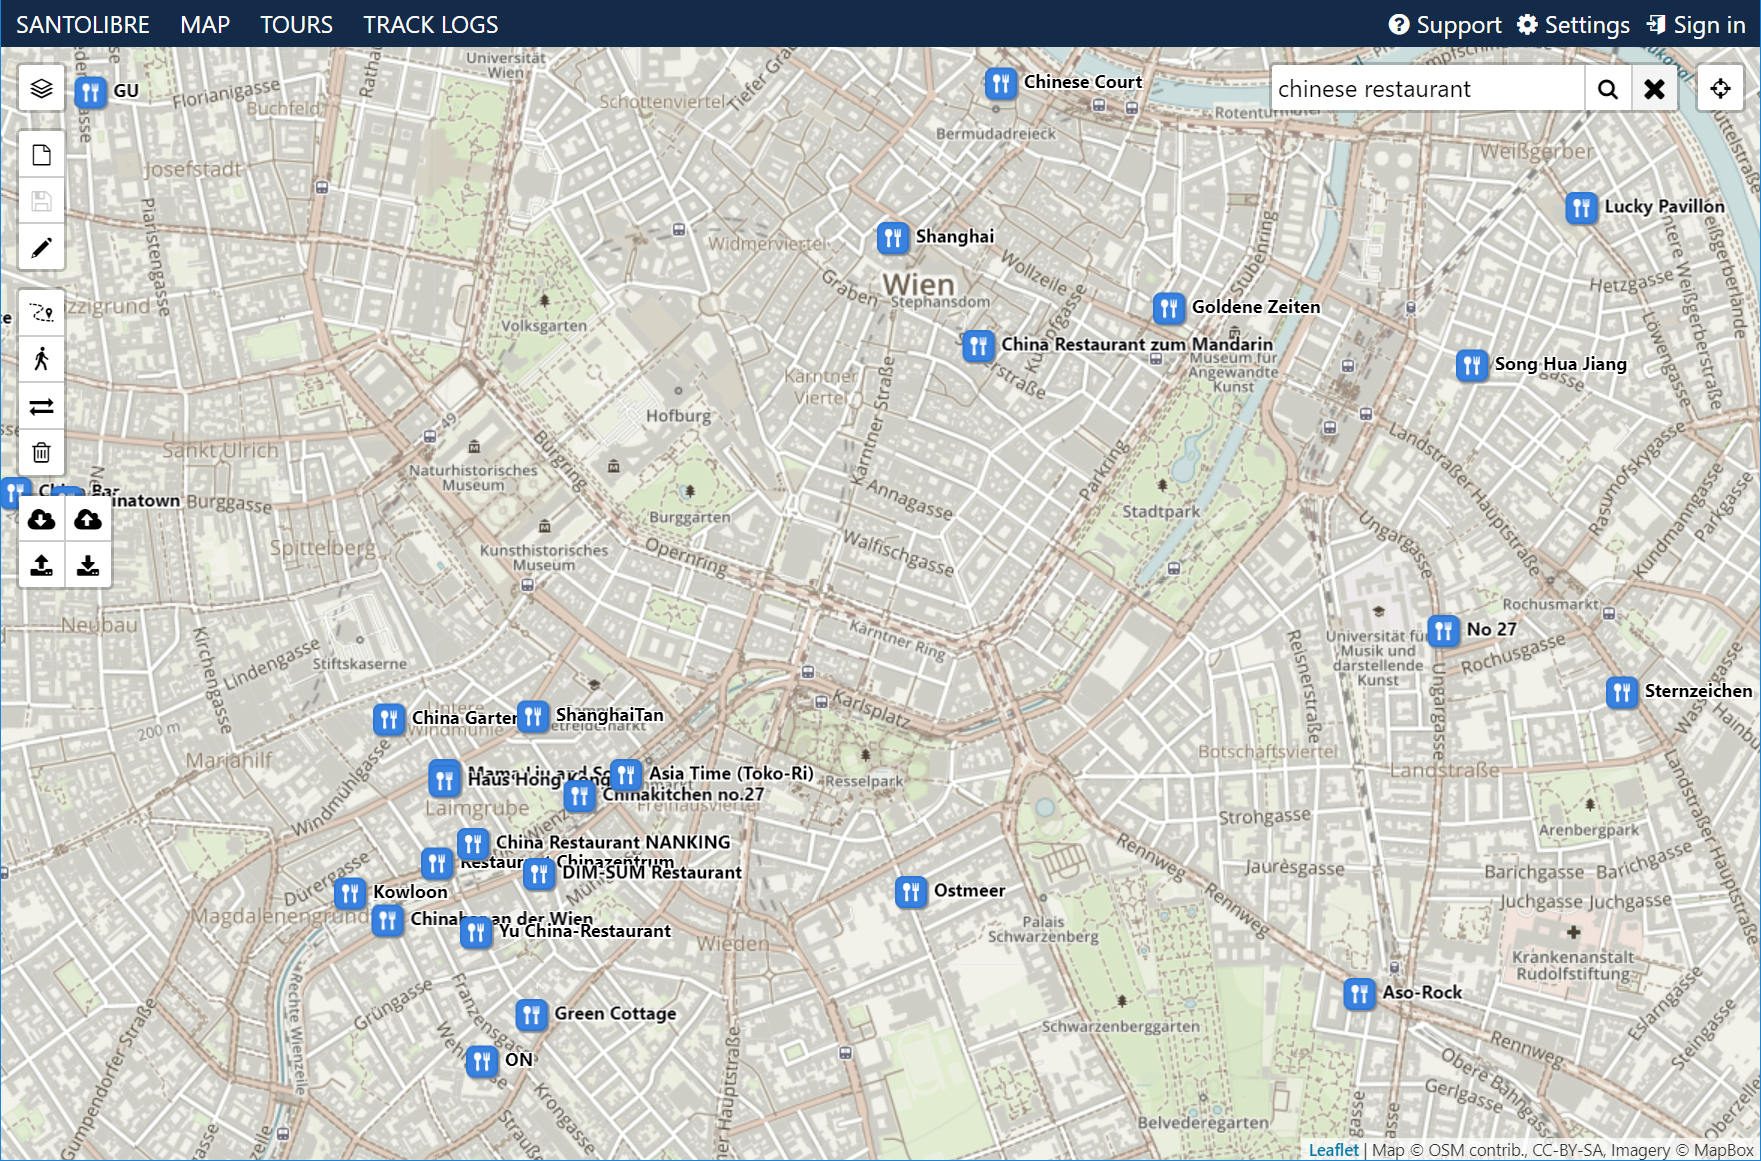1761x1161 pixels.
Task: Export file with download tray icon
Action: pos(88,565)
